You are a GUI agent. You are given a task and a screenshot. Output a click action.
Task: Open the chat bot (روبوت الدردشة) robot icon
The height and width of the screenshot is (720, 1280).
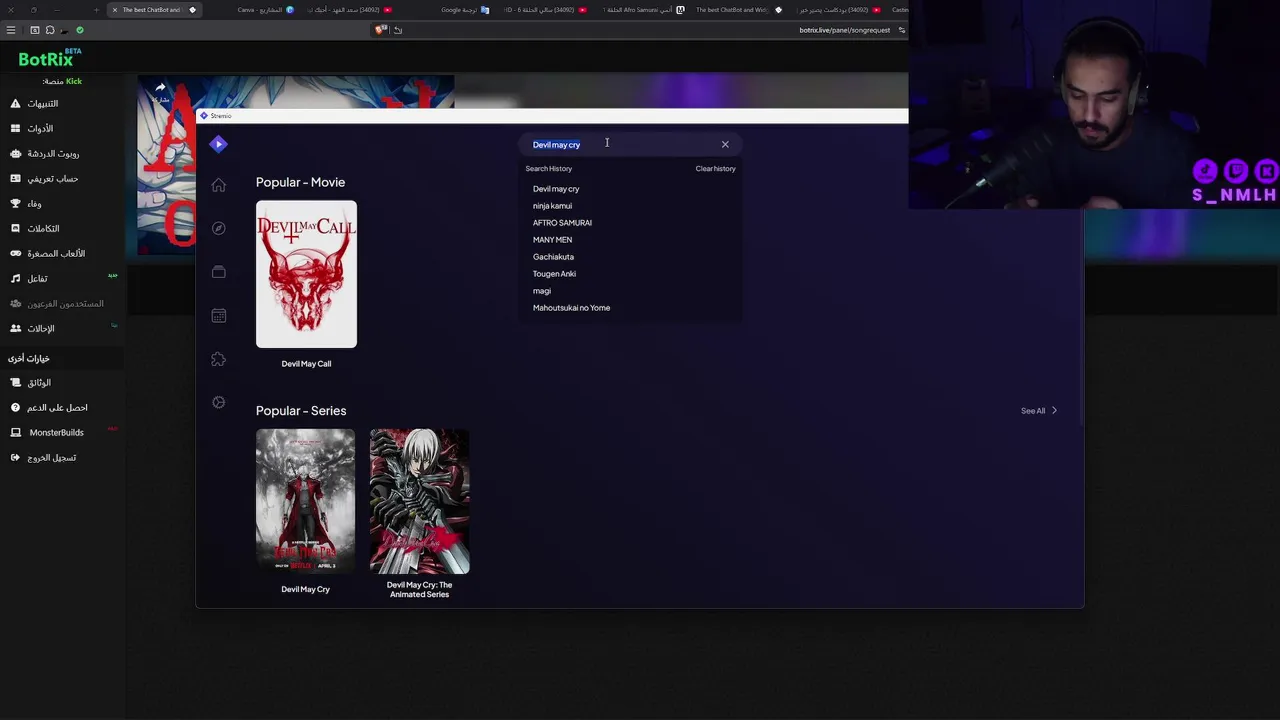[x=15, y=153]
